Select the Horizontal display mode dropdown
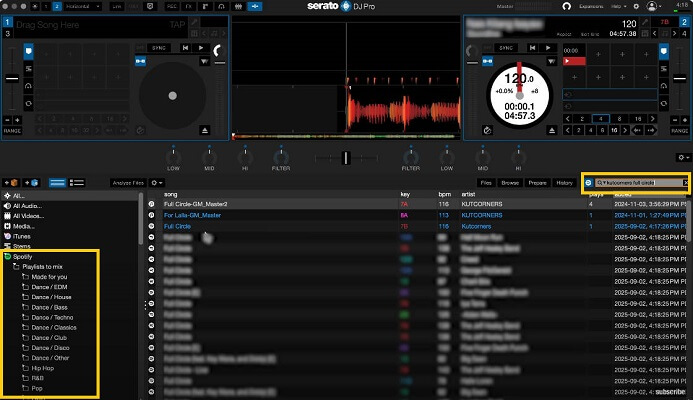This screenshot has width=693, height=400. coord(82,6)
